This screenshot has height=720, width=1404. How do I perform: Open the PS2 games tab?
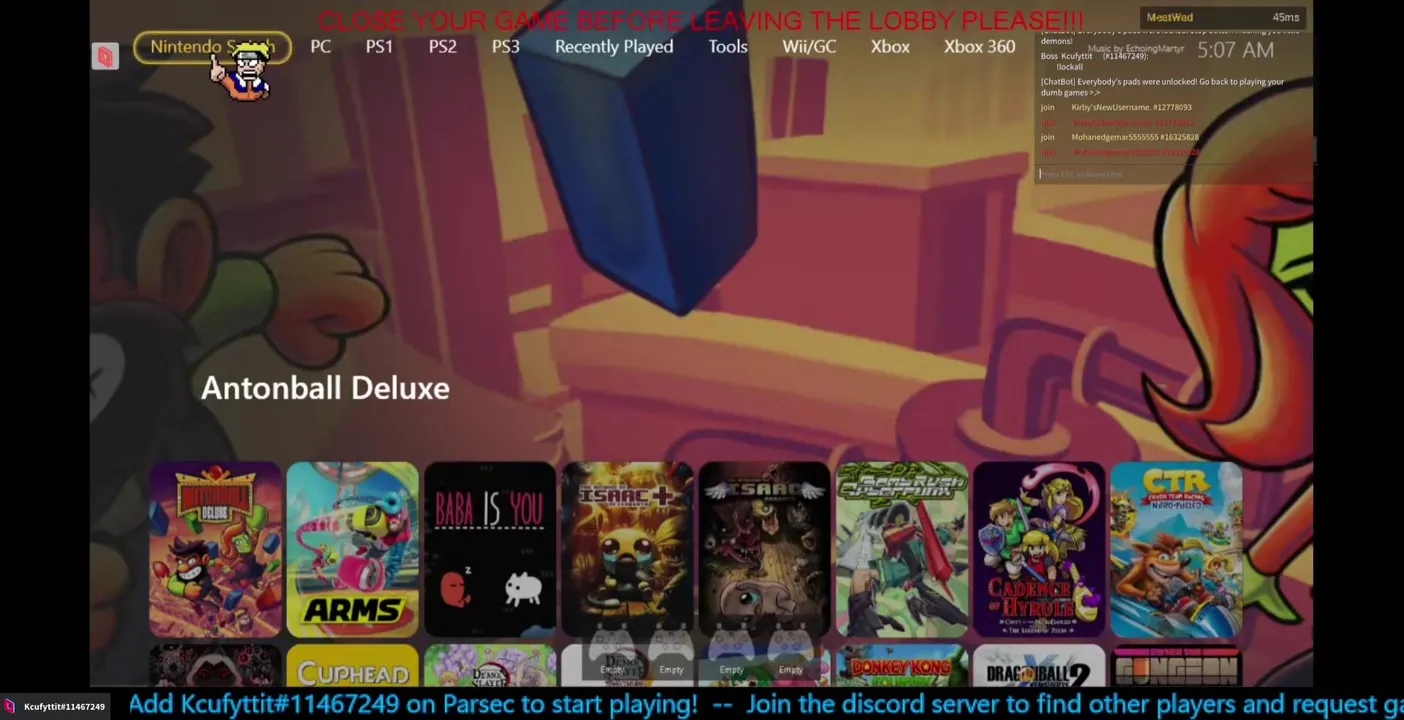point(442,47)
